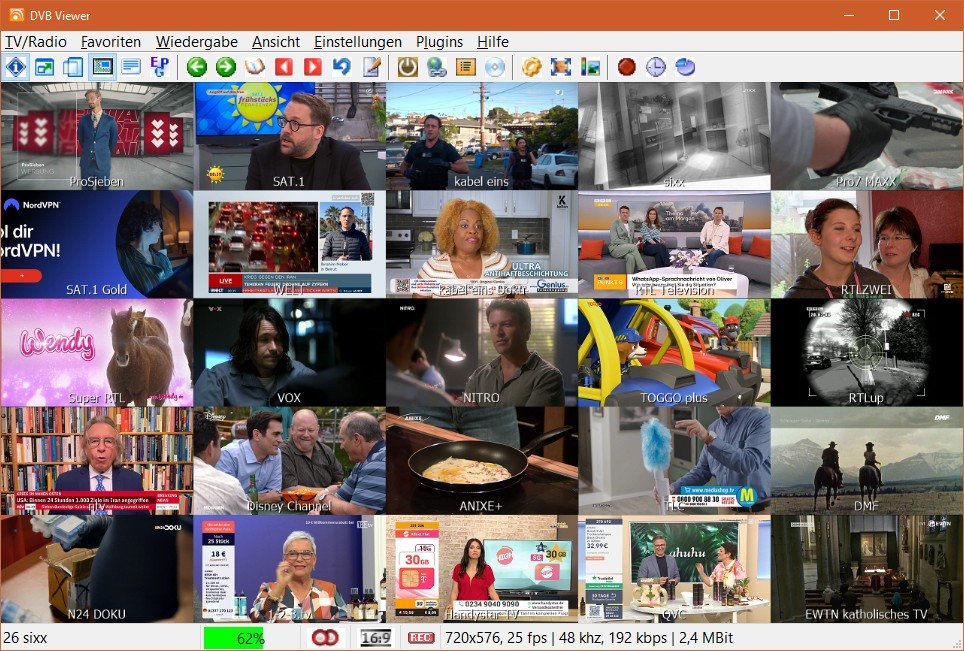Screen dimensions: 964x651
Task: Click the green 62% signal level bar
Action: pos(235,638)
